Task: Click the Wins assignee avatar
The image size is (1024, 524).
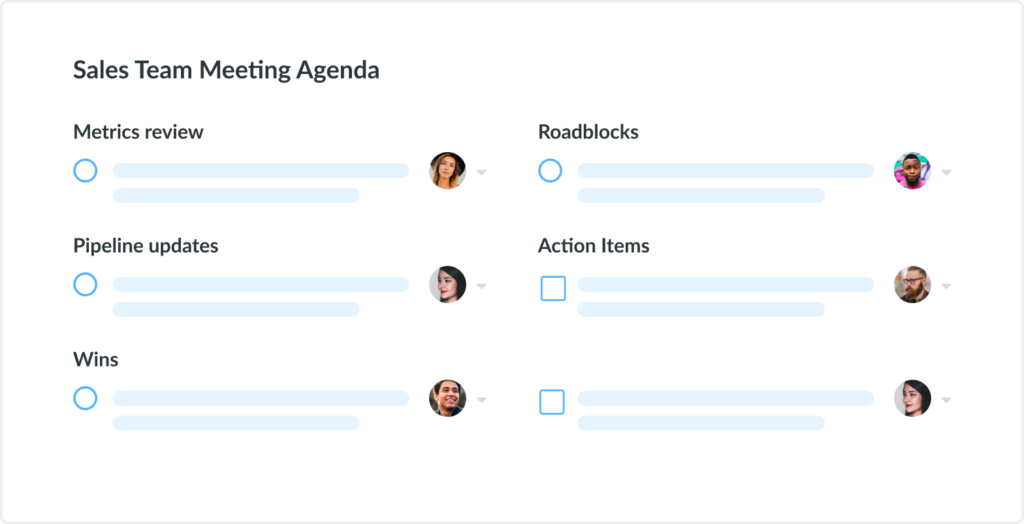Action: pyautogui.click(x=447, y=399)
